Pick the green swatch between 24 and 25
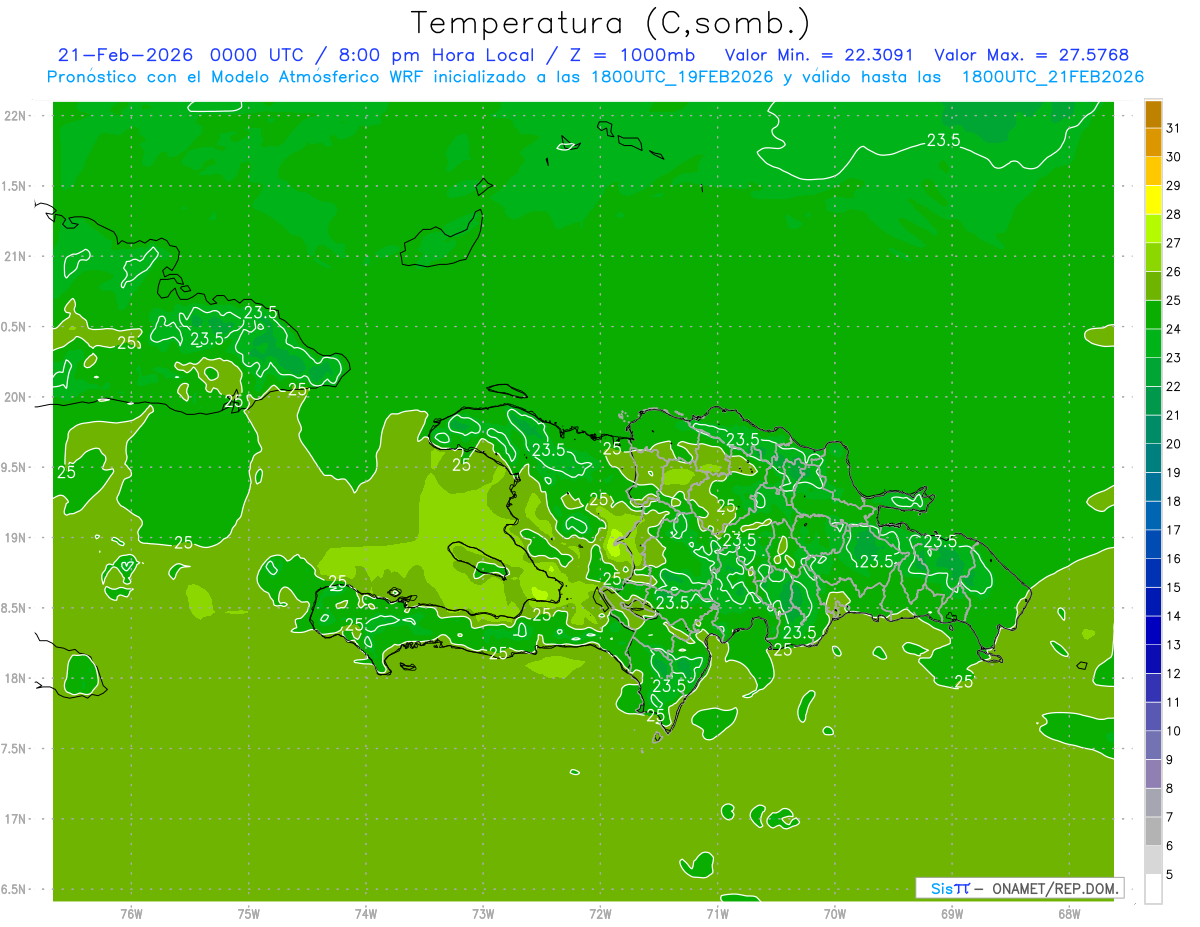This screenshot has width=1200, height=927. 1153,314
